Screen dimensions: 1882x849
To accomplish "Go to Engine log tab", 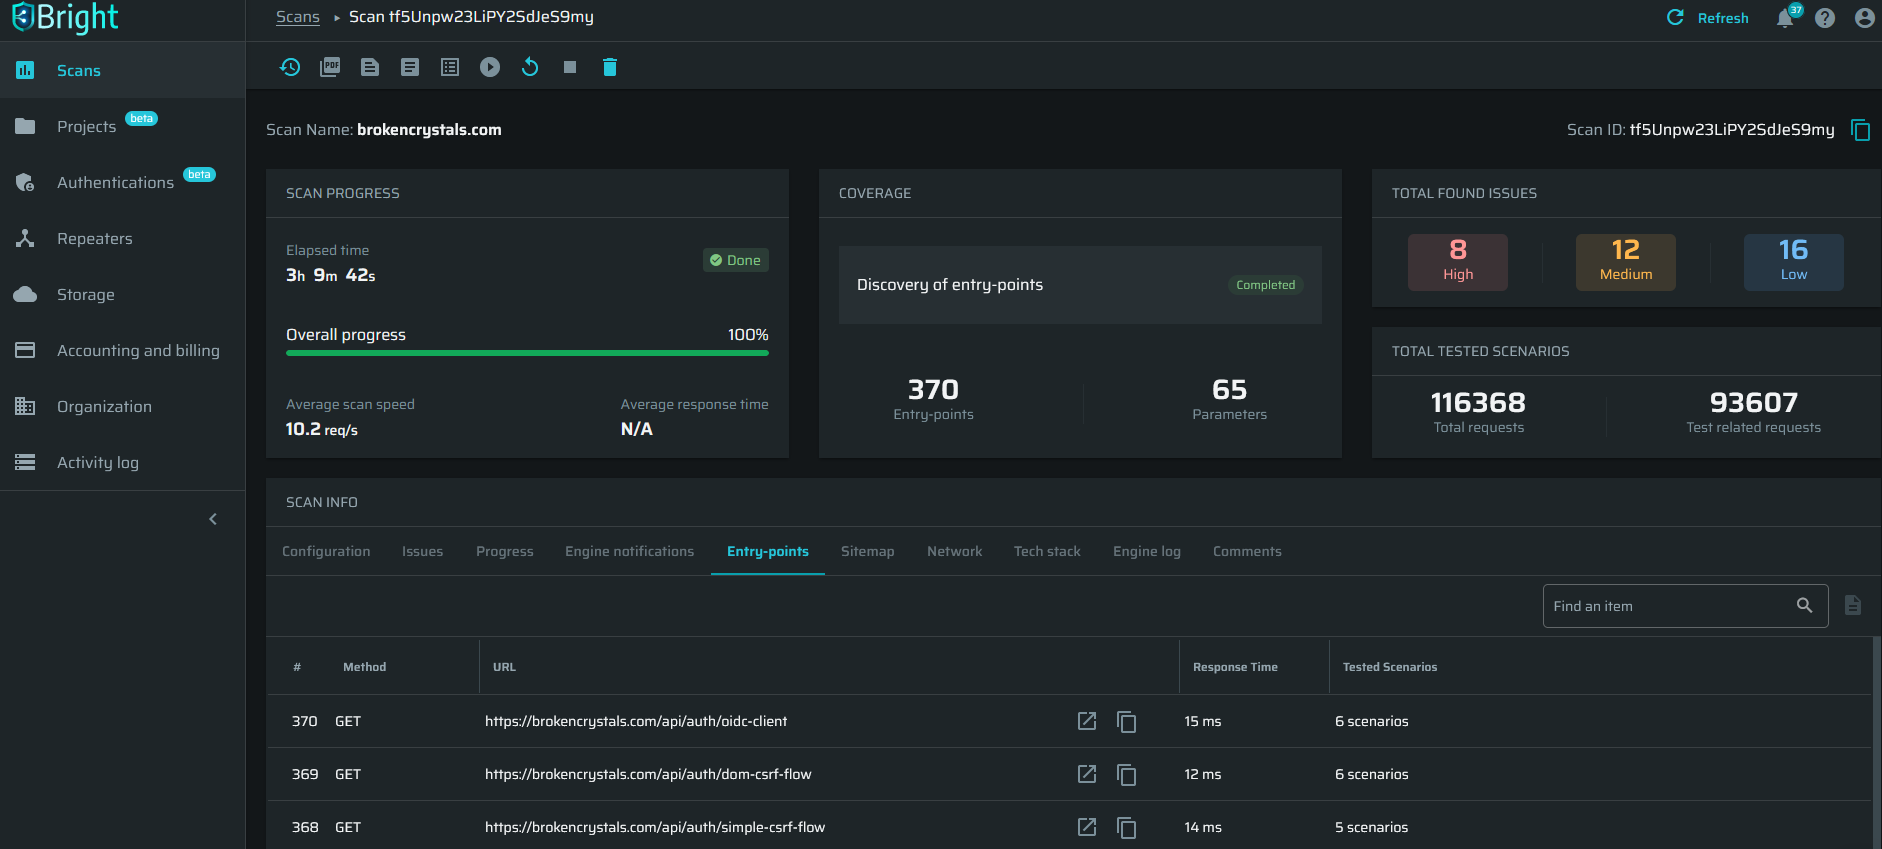I will (1146, 551).
